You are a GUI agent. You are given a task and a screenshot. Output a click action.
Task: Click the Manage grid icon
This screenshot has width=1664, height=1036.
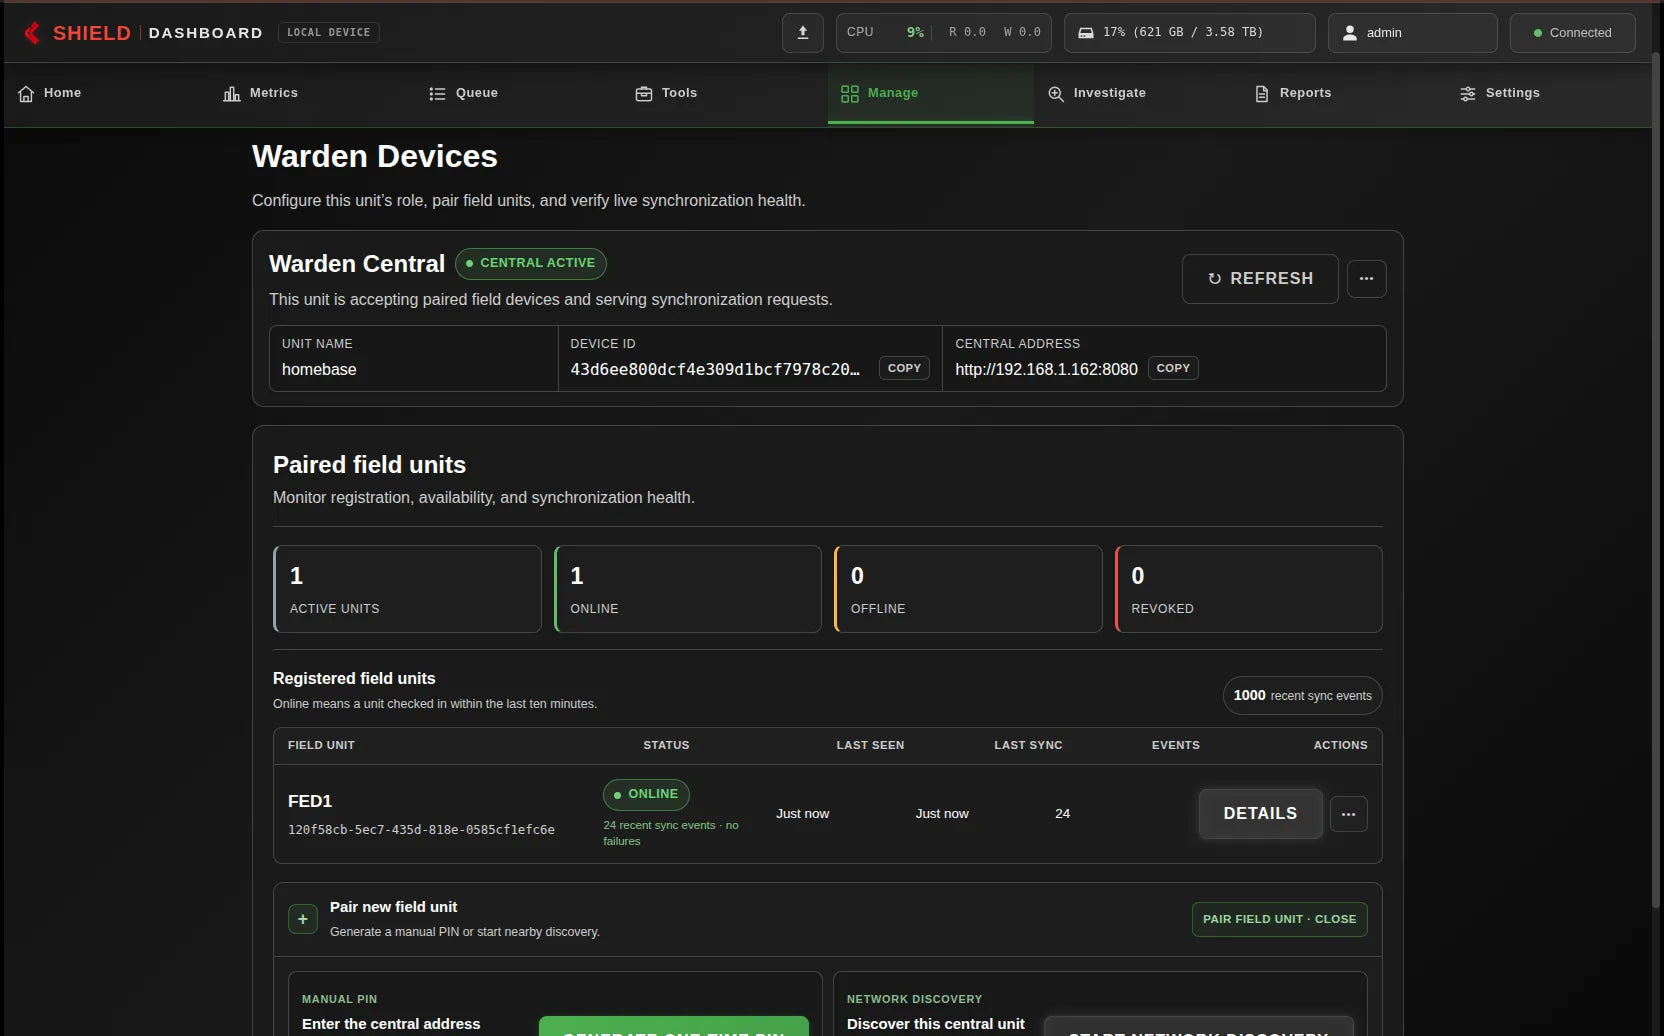(x=850, y=94)
